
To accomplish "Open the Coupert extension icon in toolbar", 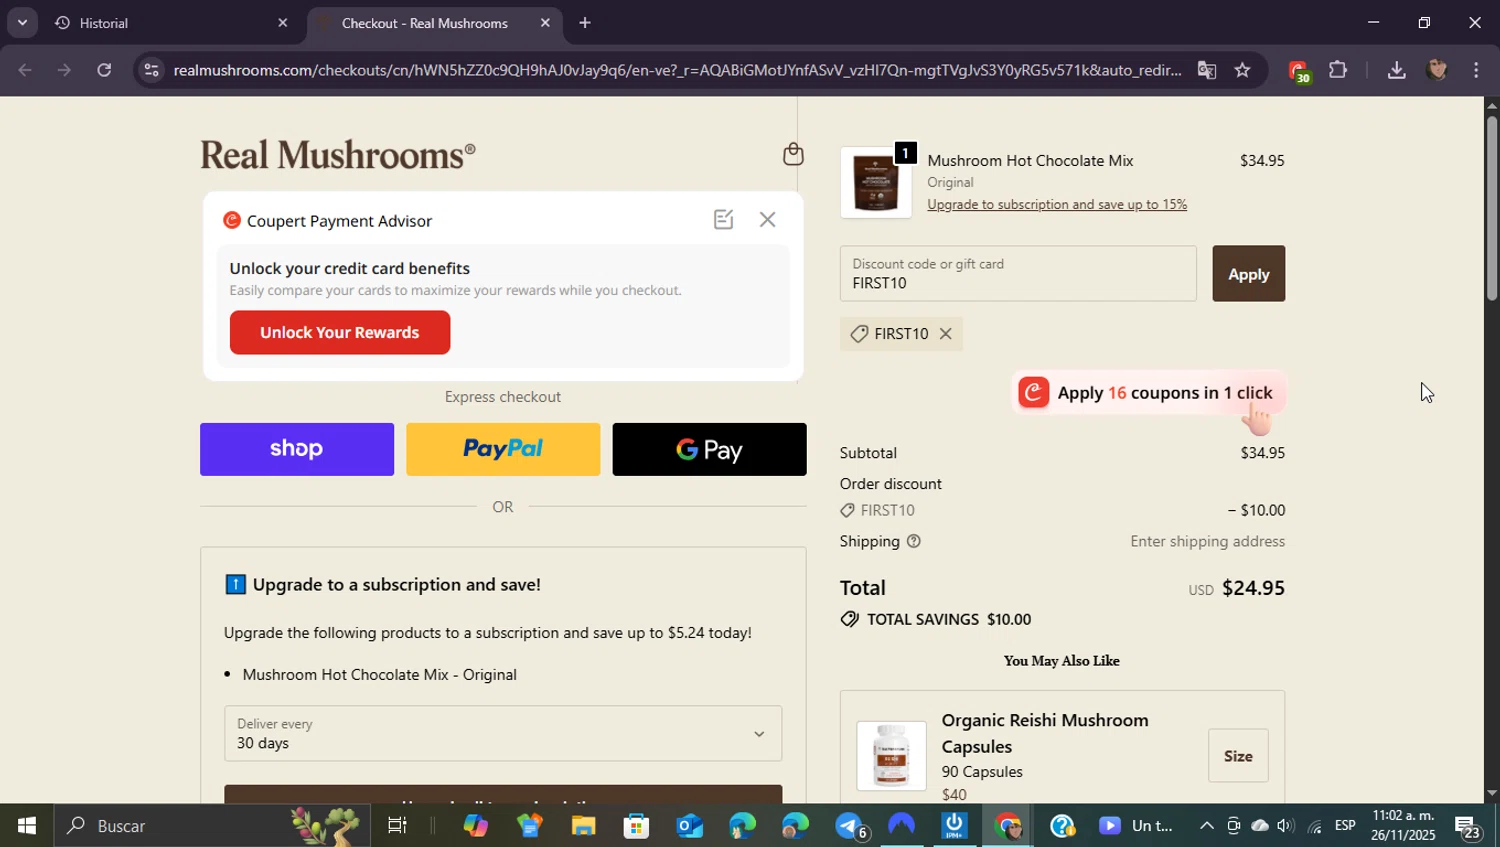I will click(1298, 71).
